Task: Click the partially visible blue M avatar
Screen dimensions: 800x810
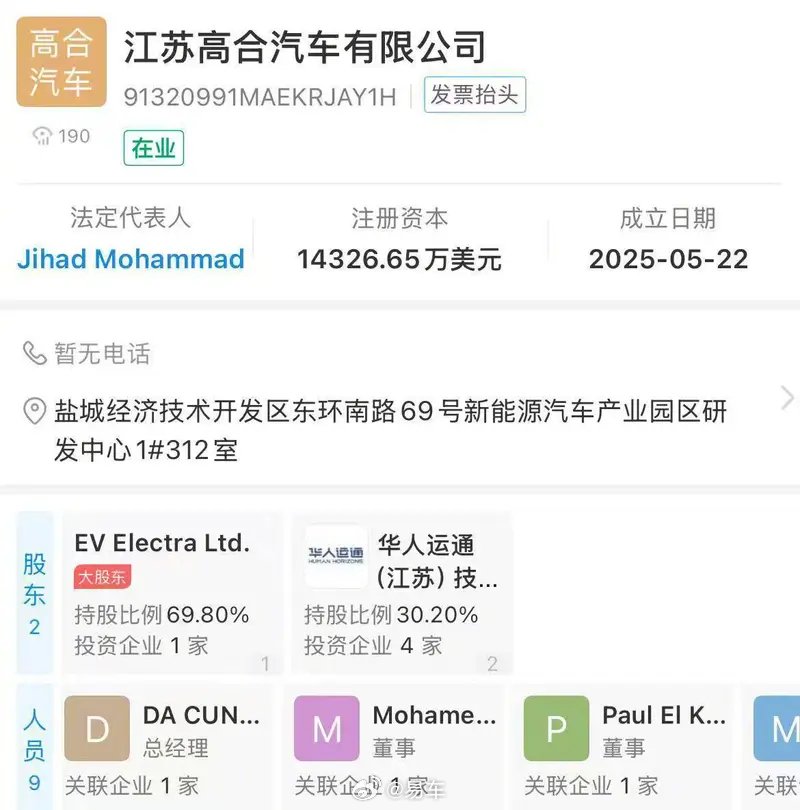Action: (776, 729)
